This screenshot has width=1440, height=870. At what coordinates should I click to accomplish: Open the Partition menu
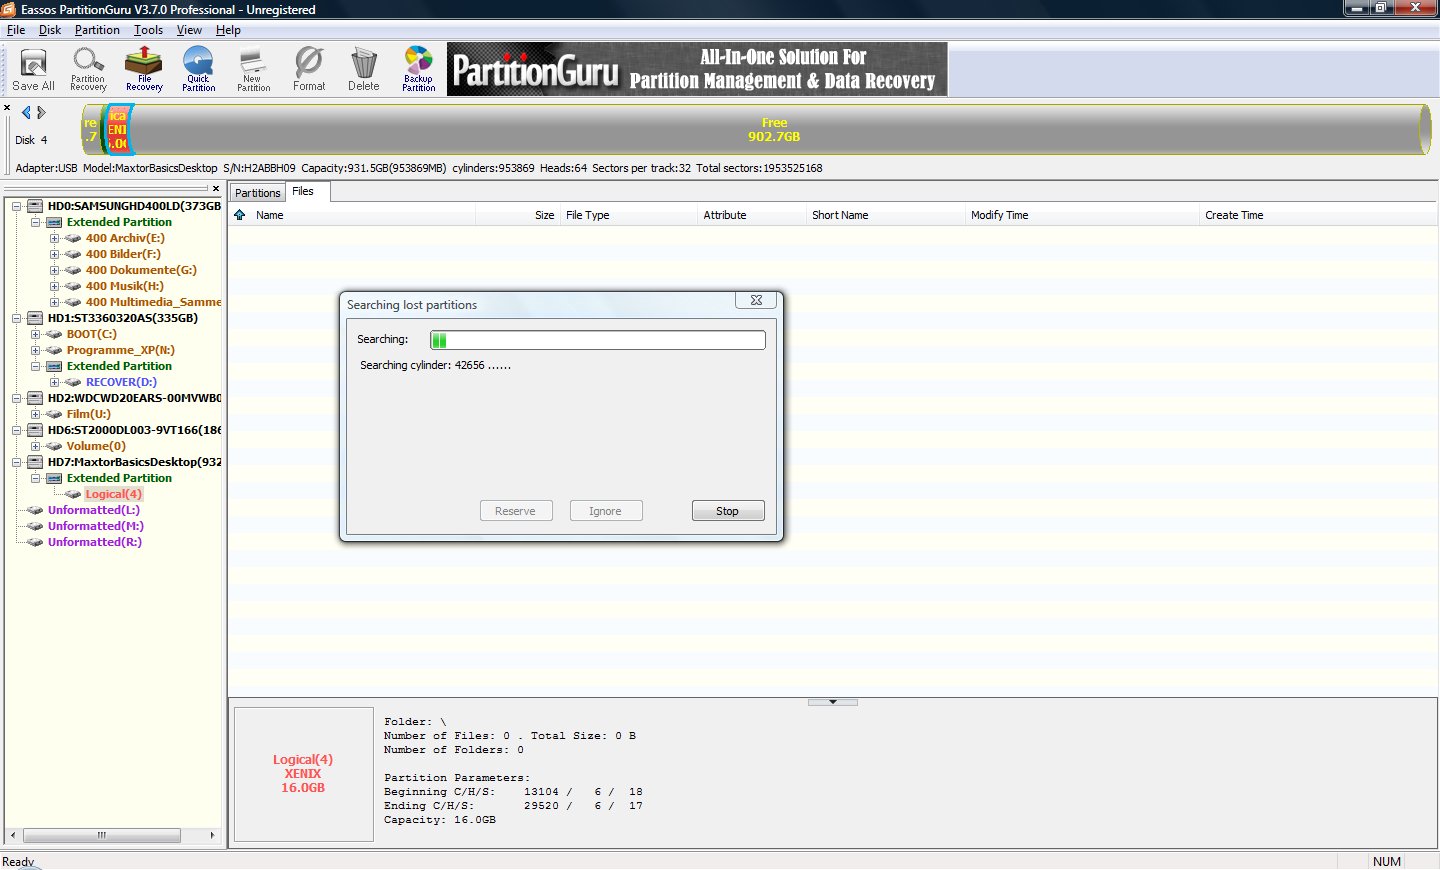tap(97, 30)
